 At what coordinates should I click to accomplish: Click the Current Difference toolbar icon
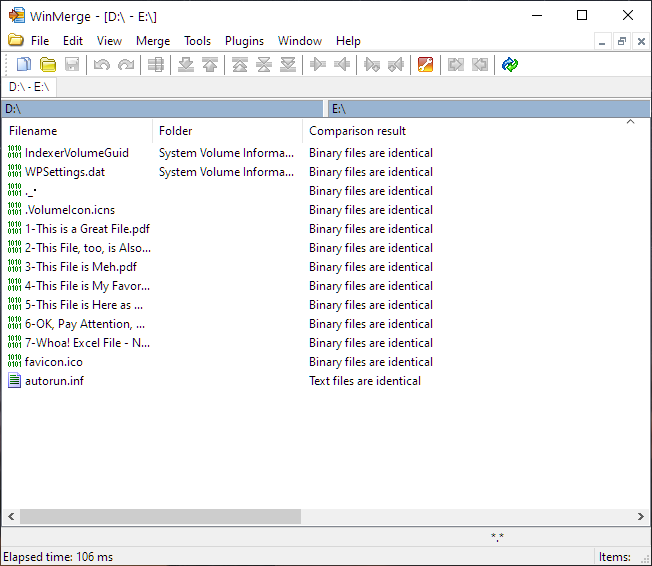[264, 64]
